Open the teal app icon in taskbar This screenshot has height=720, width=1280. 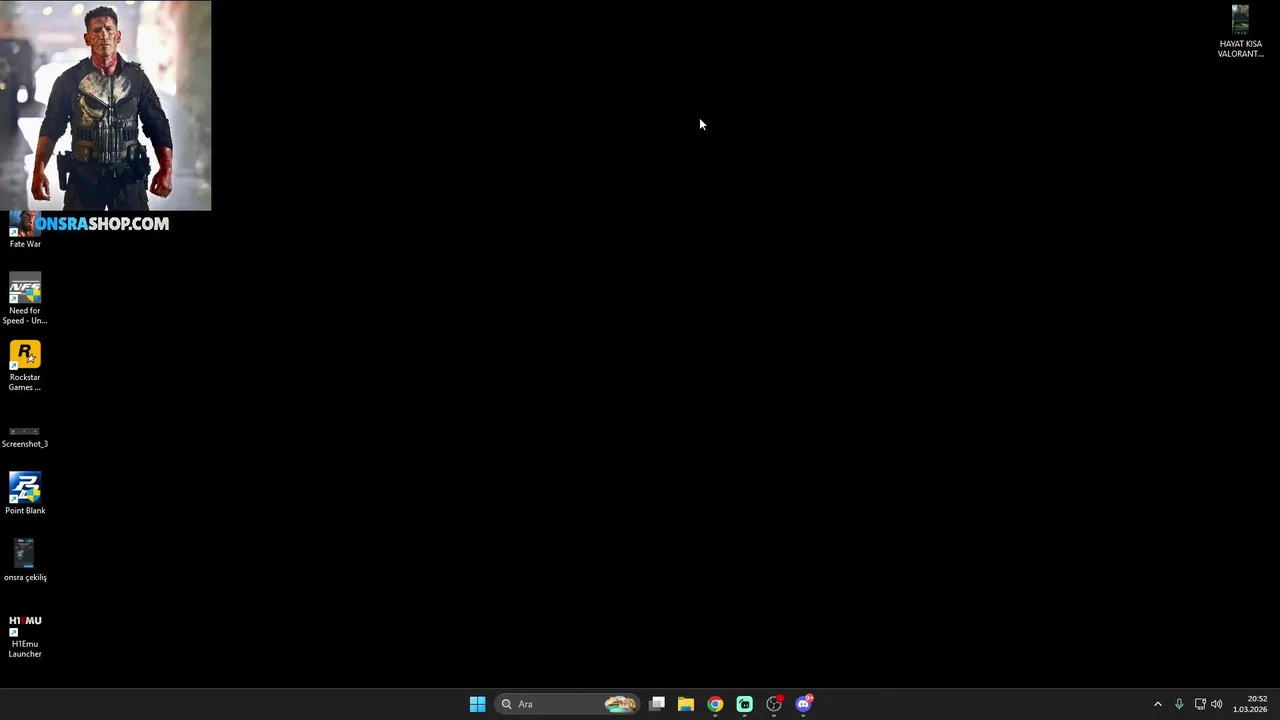tap(745, 704)
